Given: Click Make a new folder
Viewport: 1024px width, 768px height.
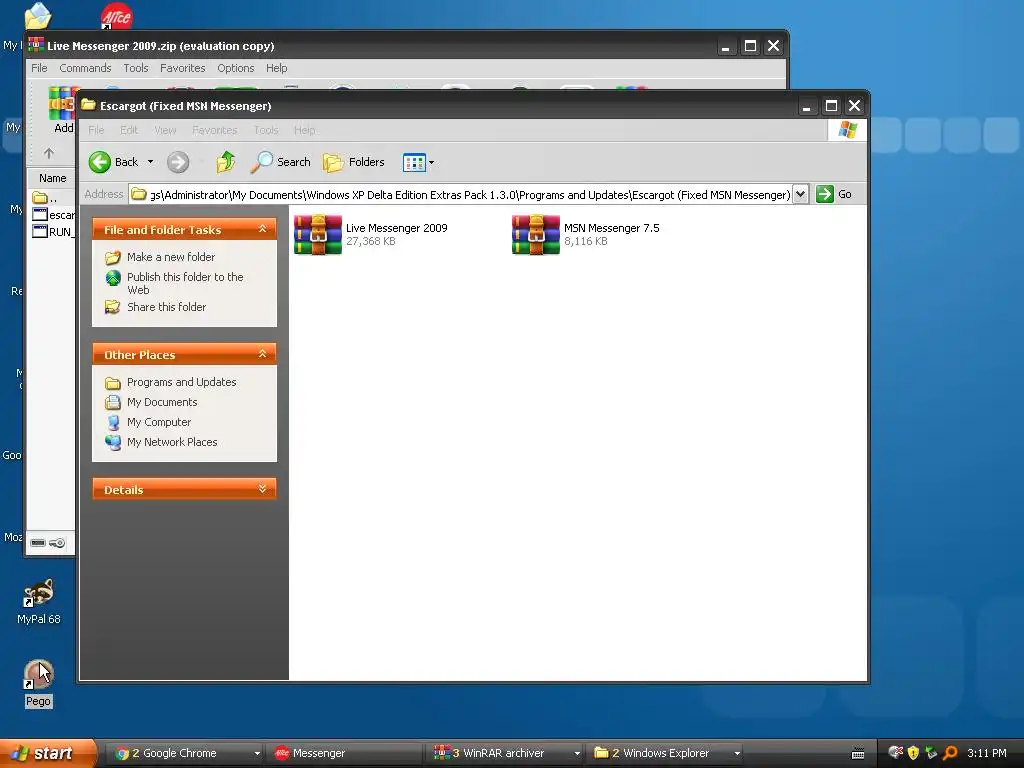Looking at the screenshot, I should tap(171, 257).
